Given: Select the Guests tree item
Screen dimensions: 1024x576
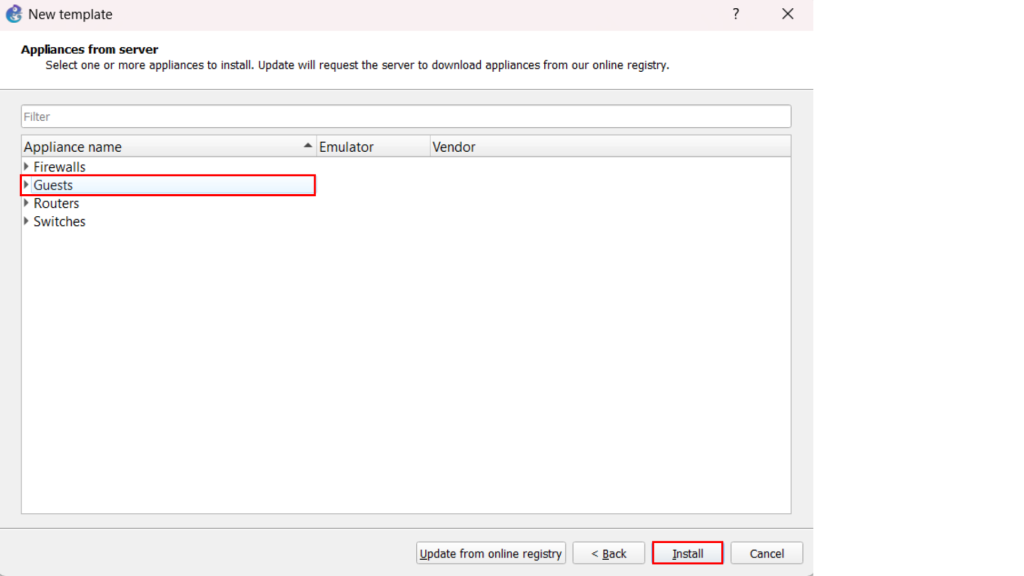Looking at the screenshot, I should [53, 185].
